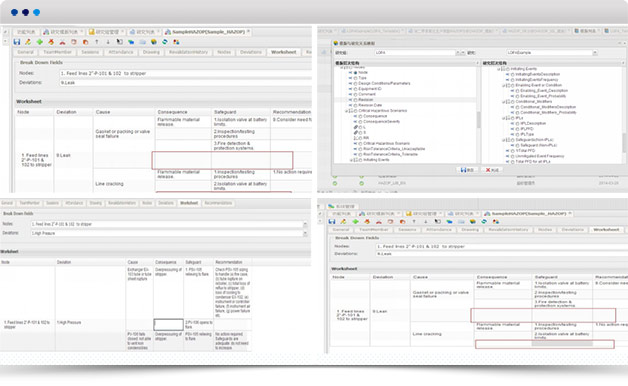Click the Nodes field in top-left window

pyautogui.click(x=185, y=73)
